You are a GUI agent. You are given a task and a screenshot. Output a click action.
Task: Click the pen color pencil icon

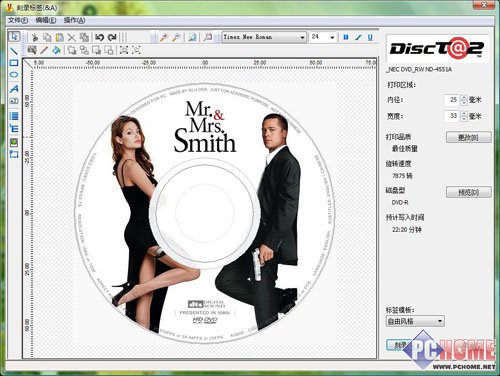click(44, 50)
